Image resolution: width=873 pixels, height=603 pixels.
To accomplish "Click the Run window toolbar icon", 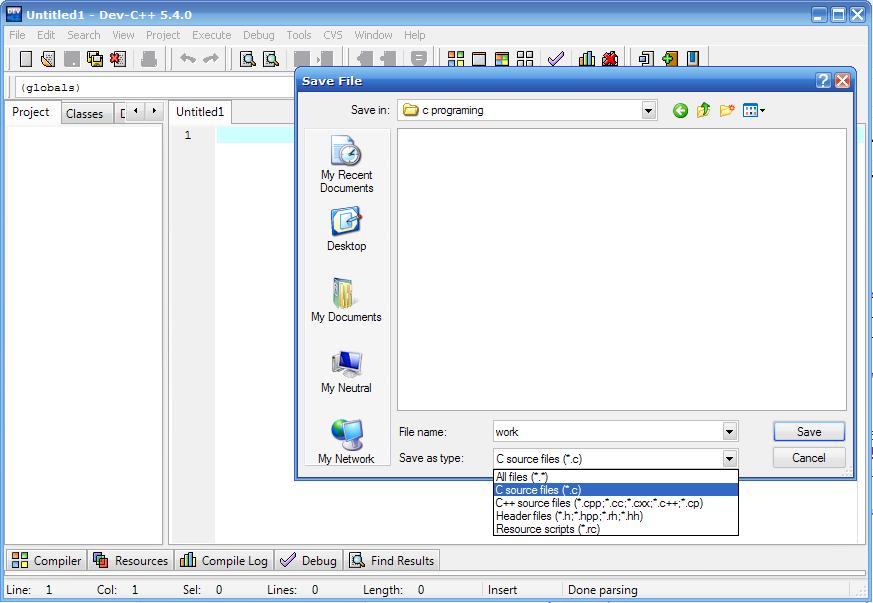I will [x=479, y=58].
